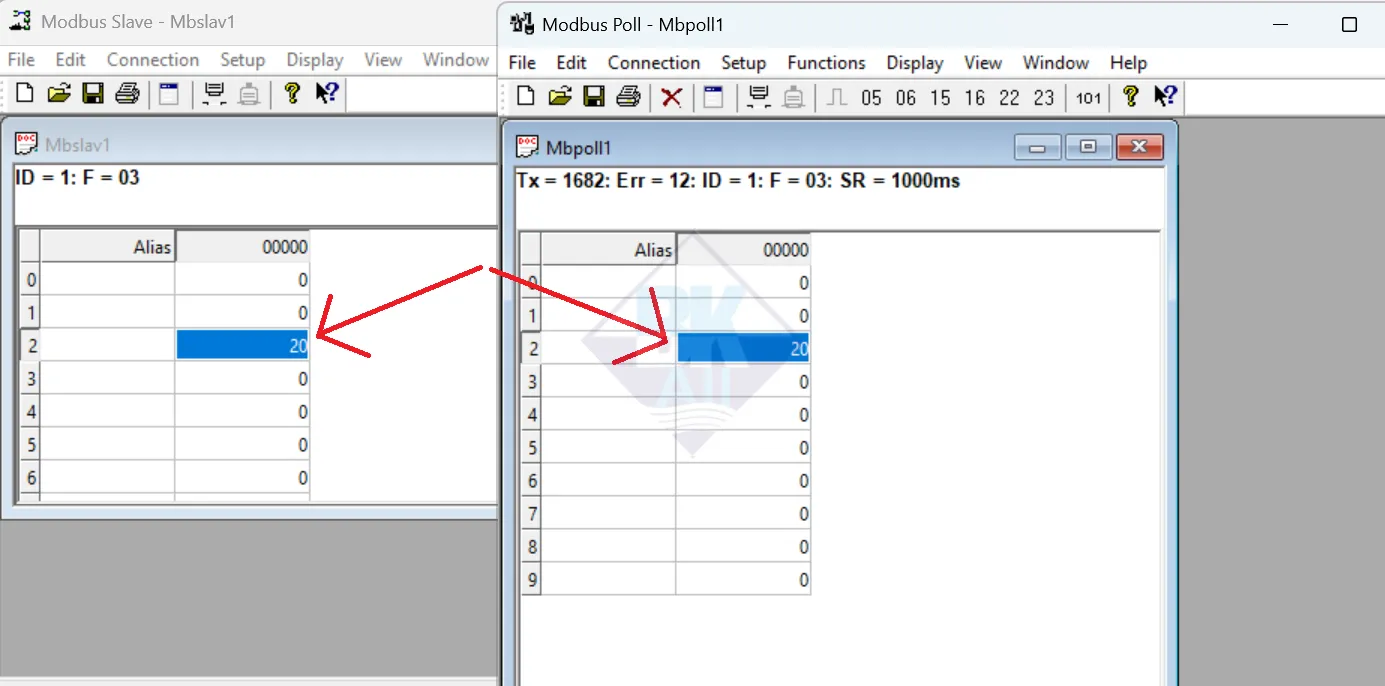Open Help menu in Modbus Poll
This screenshot has width=1385, height=686.
pyautogui.click(x=1128, y=63)
